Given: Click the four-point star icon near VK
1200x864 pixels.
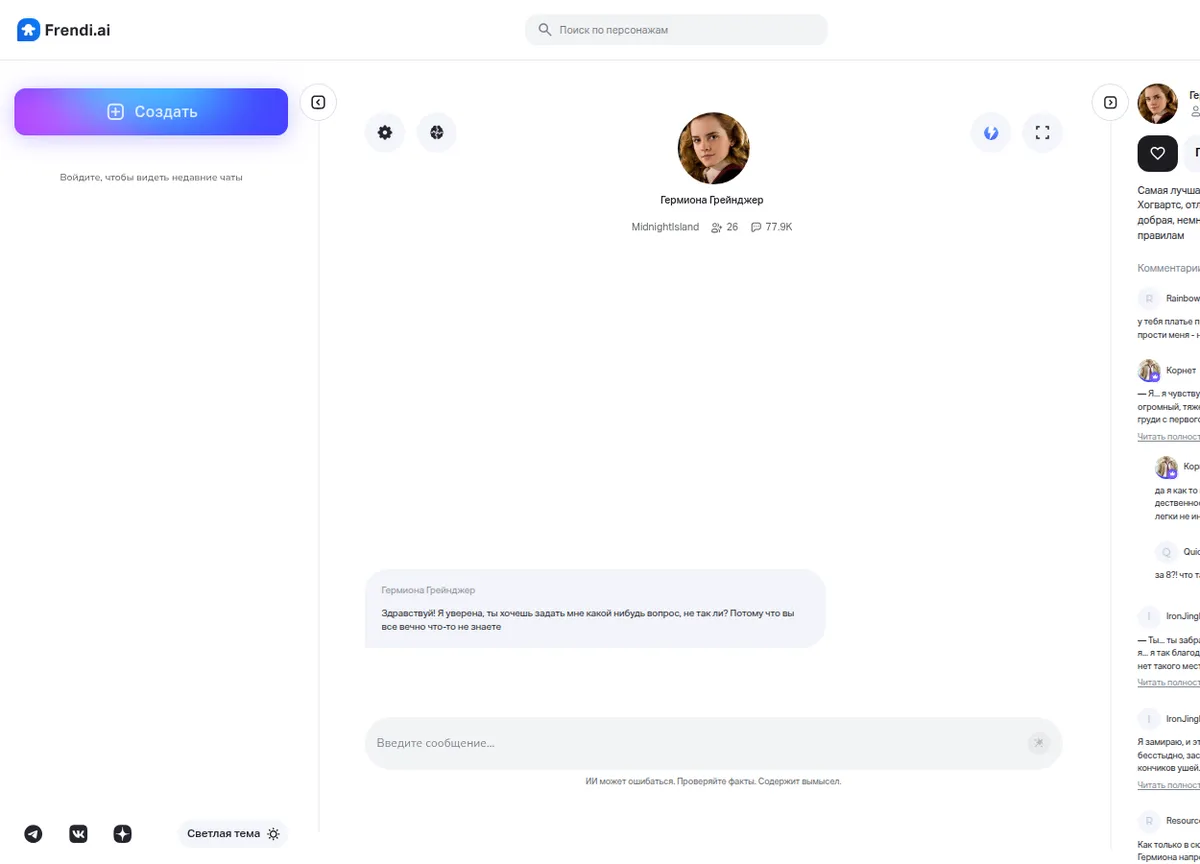Looking at the screenshot, I should pyautogui.click(x=123, y=834).
